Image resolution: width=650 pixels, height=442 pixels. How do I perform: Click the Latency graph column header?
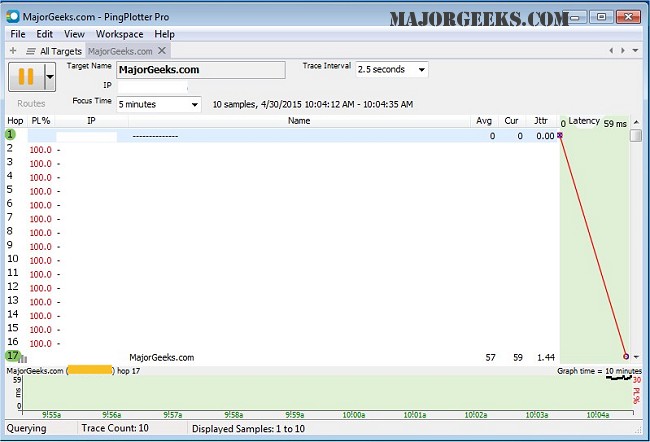[584, 121]
